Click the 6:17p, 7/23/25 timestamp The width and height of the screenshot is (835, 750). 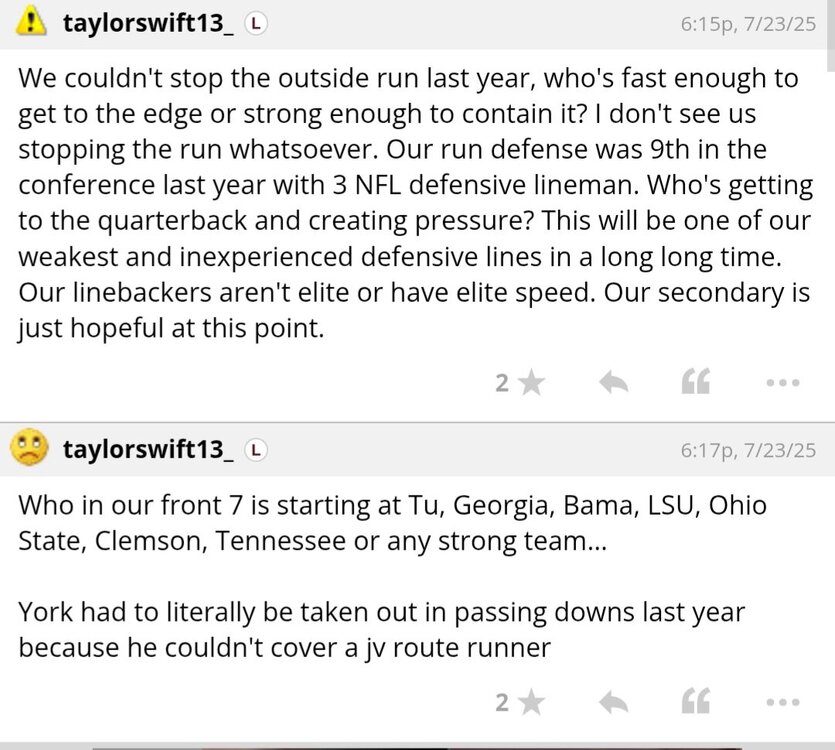pyautogui.click(x=748, y=451)
